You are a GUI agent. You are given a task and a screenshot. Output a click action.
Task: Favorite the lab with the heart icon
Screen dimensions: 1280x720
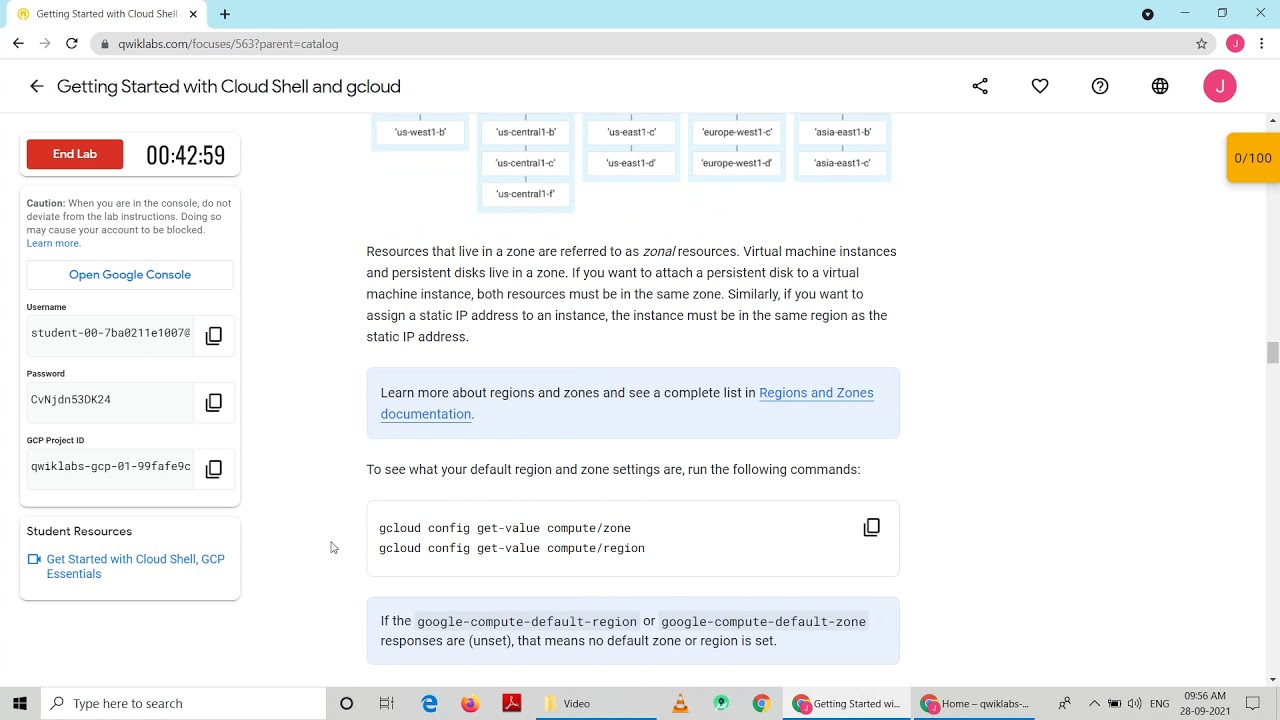pyautogui.click(x=1040, y=86)
